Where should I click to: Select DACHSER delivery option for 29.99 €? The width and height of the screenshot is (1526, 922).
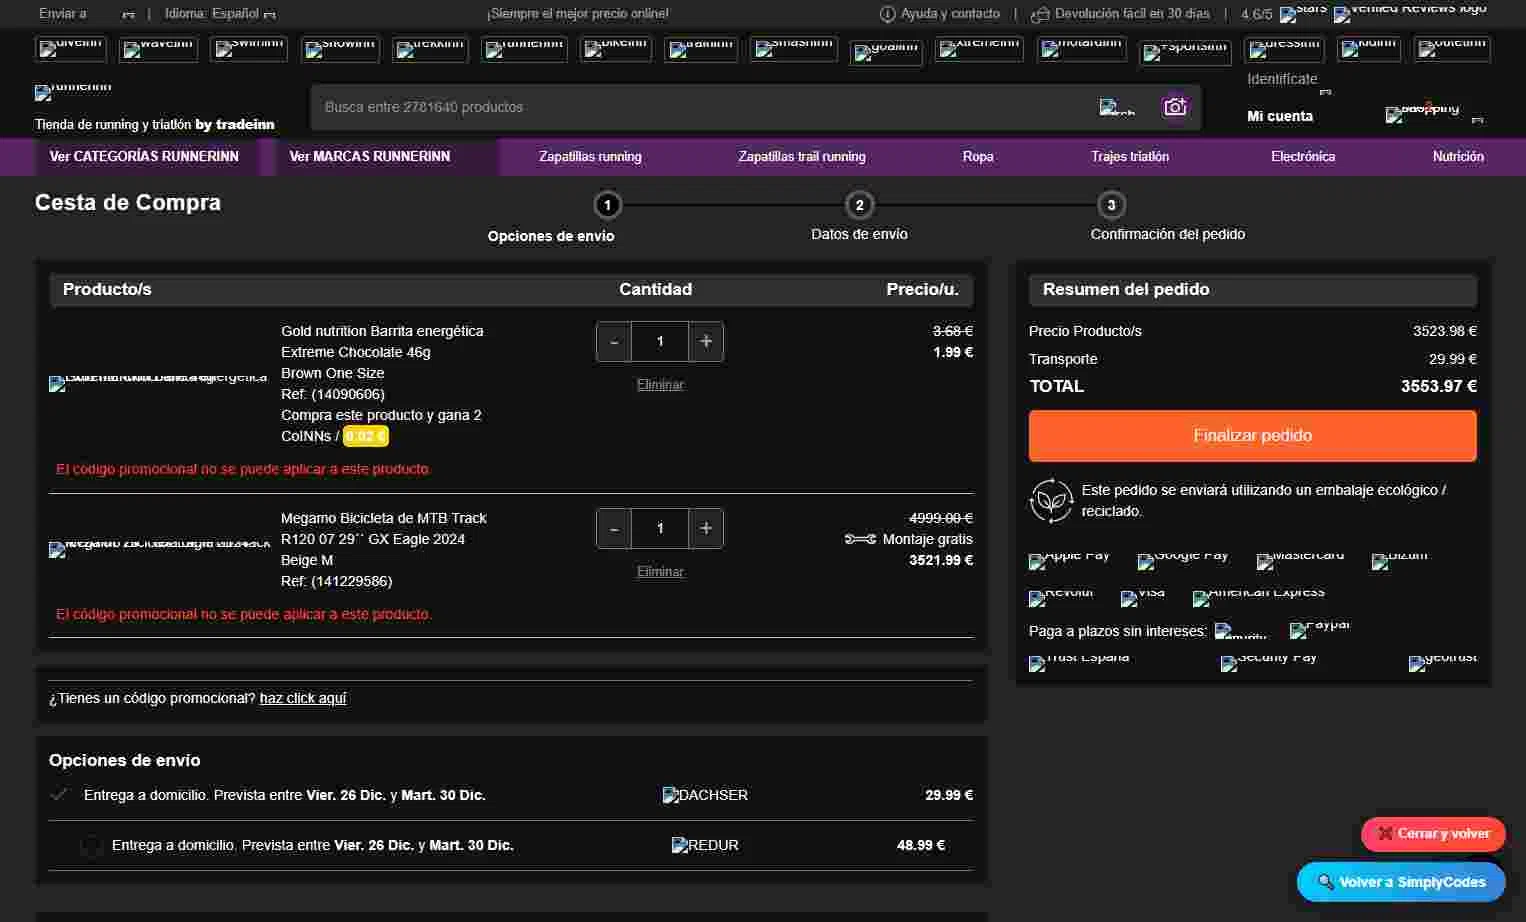(x=510, y=795)
